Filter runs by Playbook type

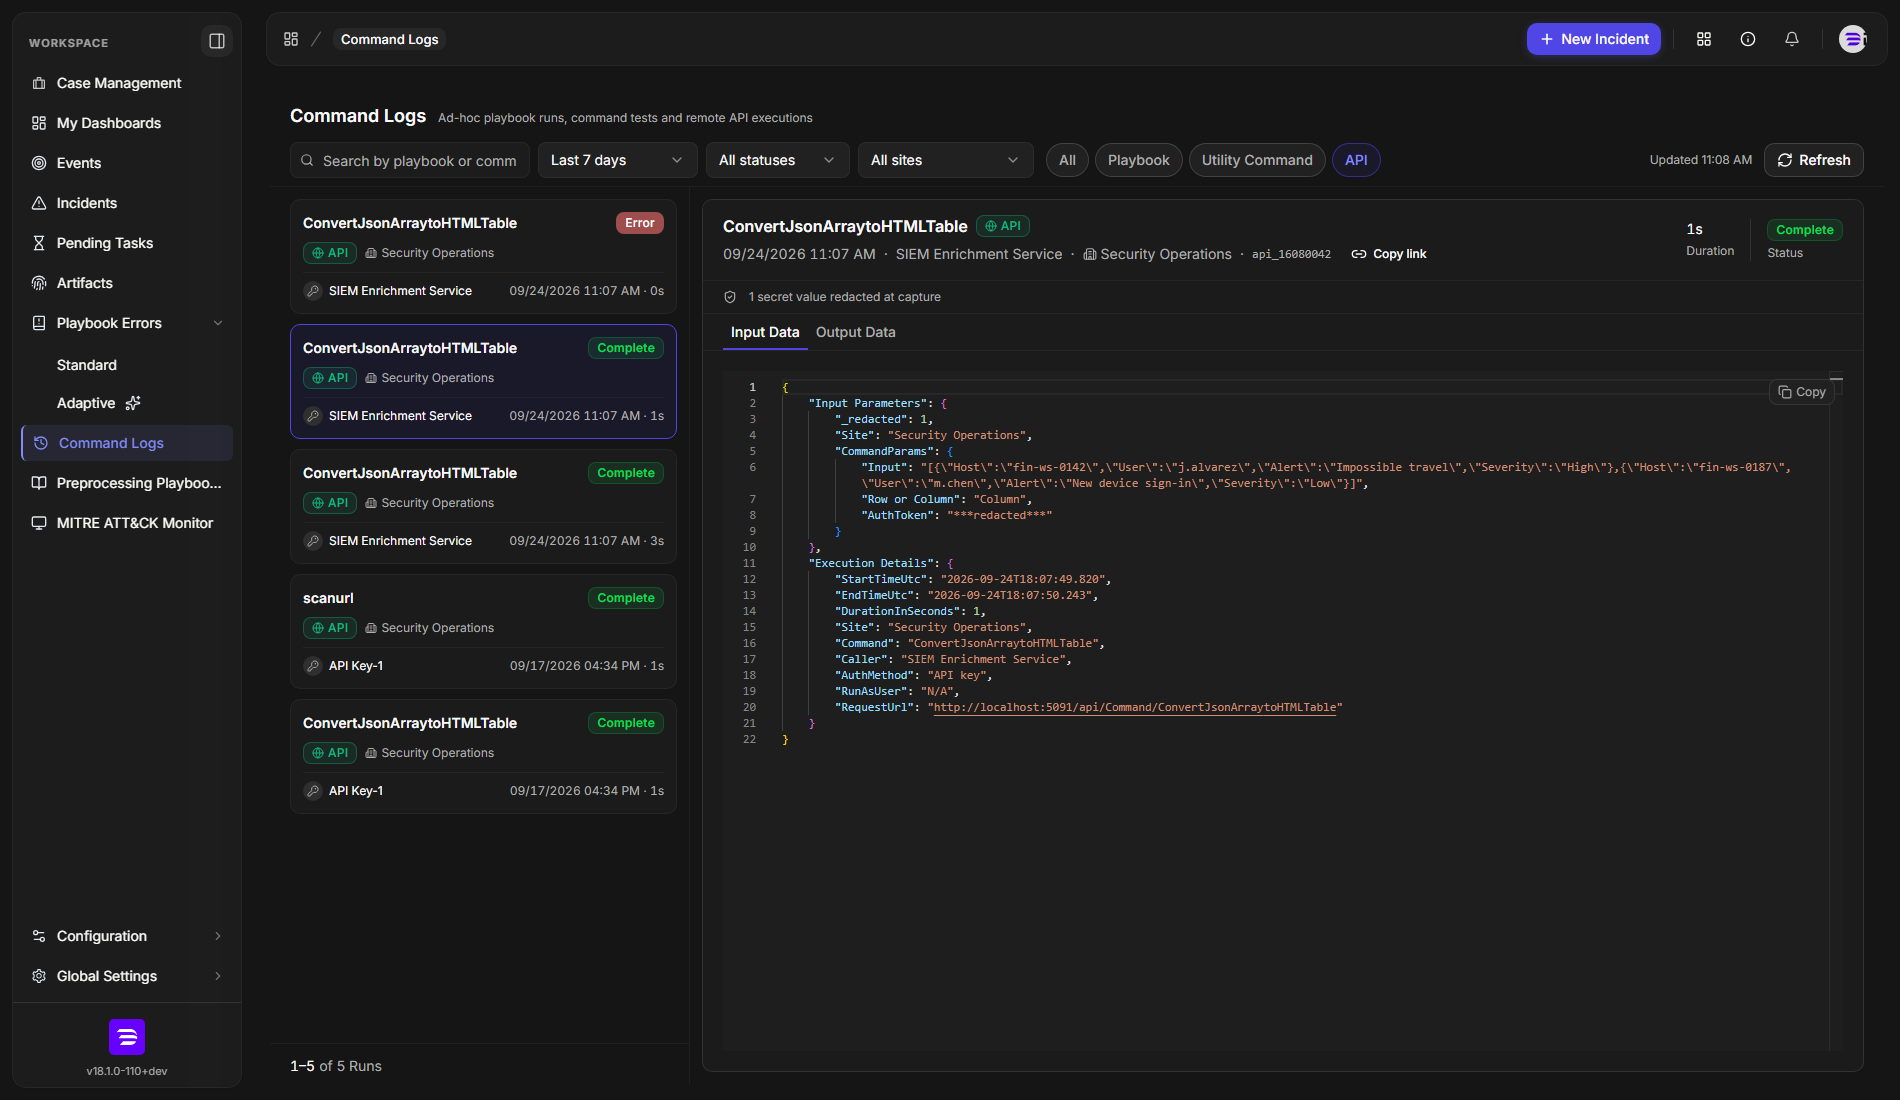click(1138, 160)
